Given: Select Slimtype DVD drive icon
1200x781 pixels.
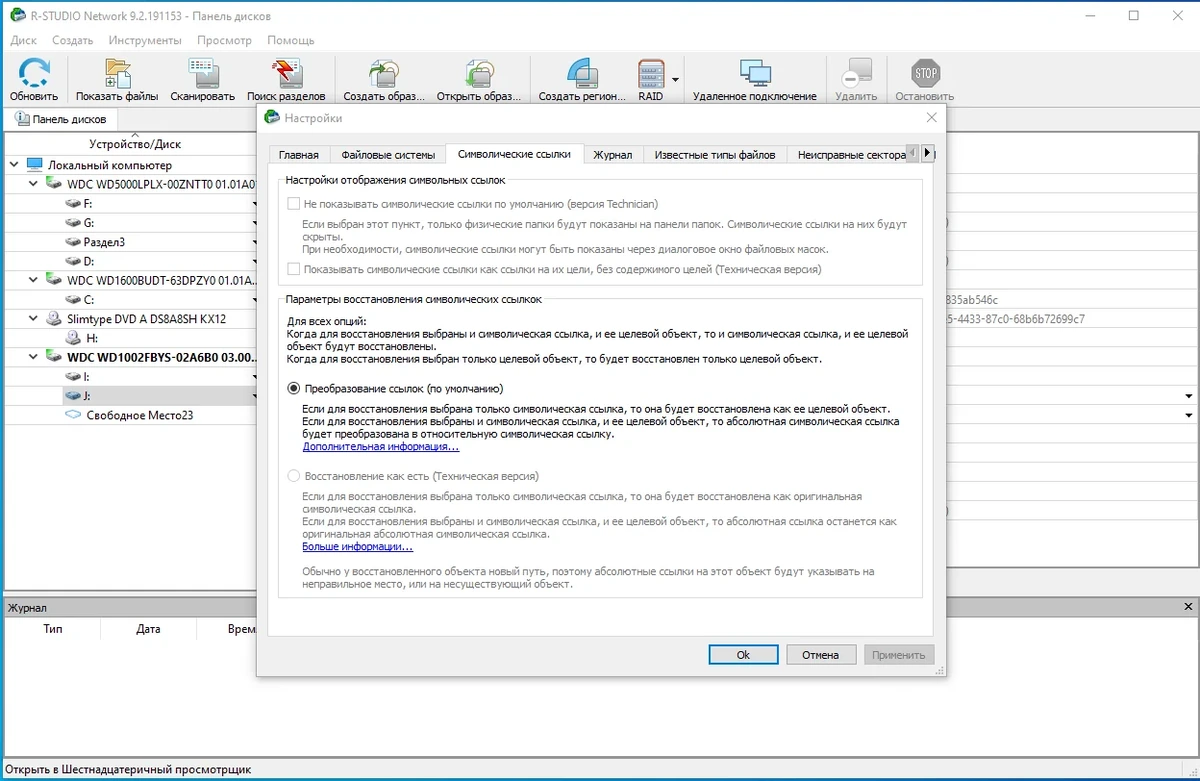Looking at the screenshot, I should [55, 318].
